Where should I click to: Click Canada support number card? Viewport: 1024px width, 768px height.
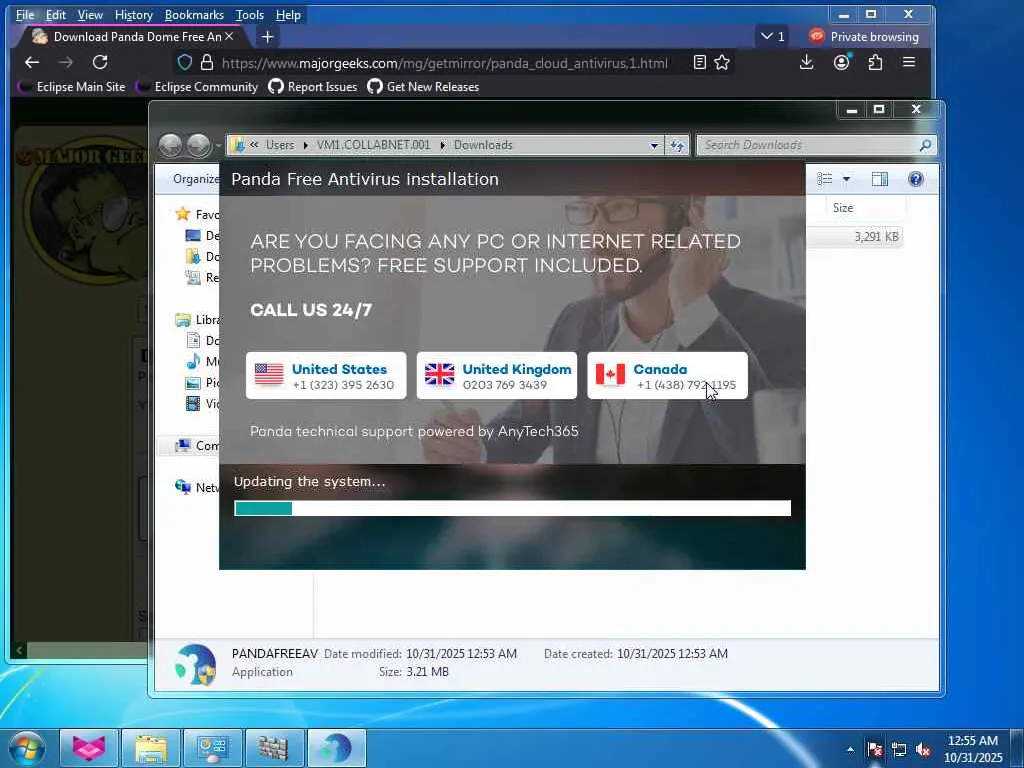[x=667, y=376]
